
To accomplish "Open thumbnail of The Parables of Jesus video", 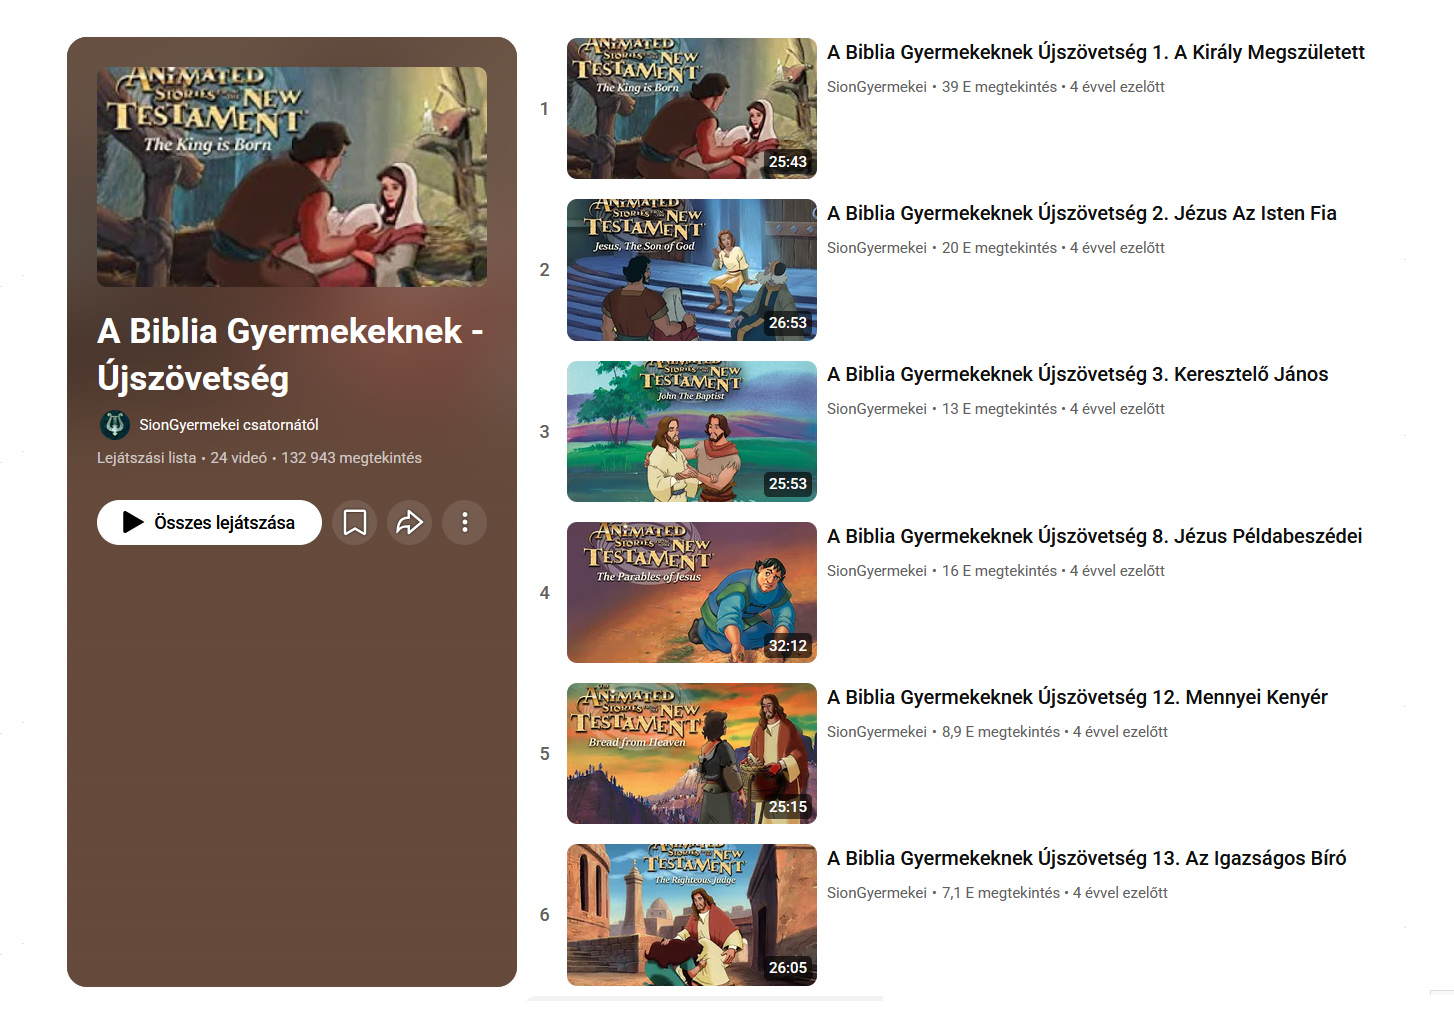I will tap(691, 592).
